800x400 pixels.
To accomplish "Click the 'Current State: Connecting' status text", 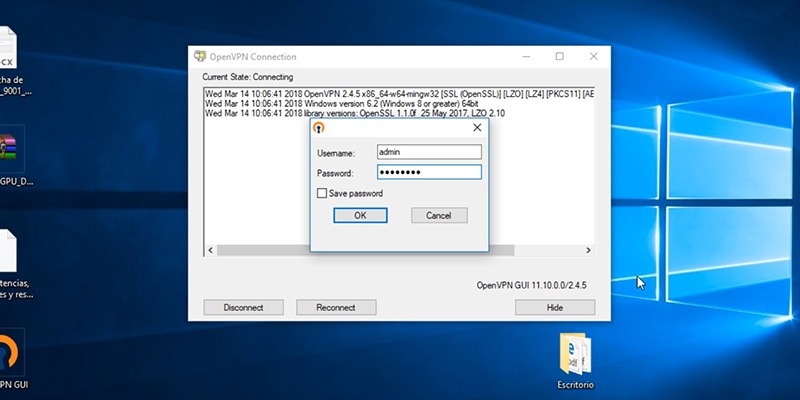I will click(247, 77).
